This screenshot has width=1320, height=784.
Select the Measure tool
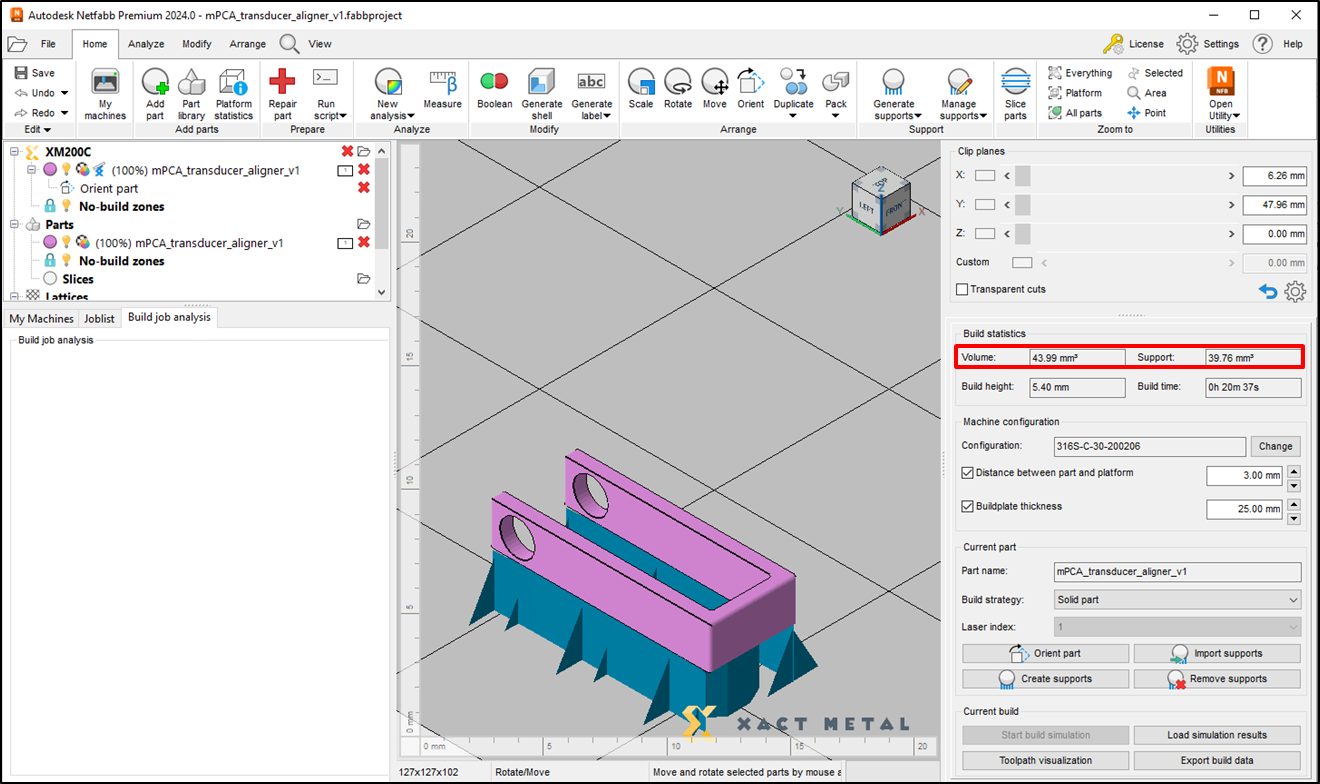coord(442,89)
